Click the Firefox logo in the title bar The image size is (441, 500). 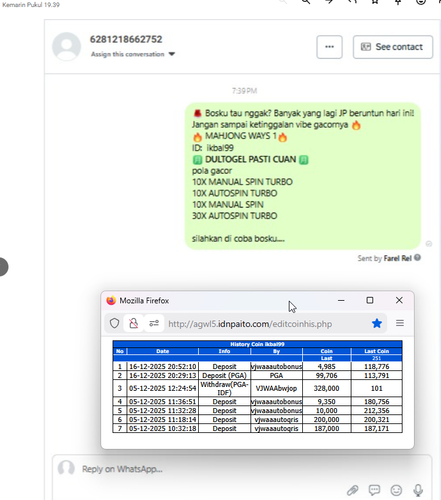(111, 300)
